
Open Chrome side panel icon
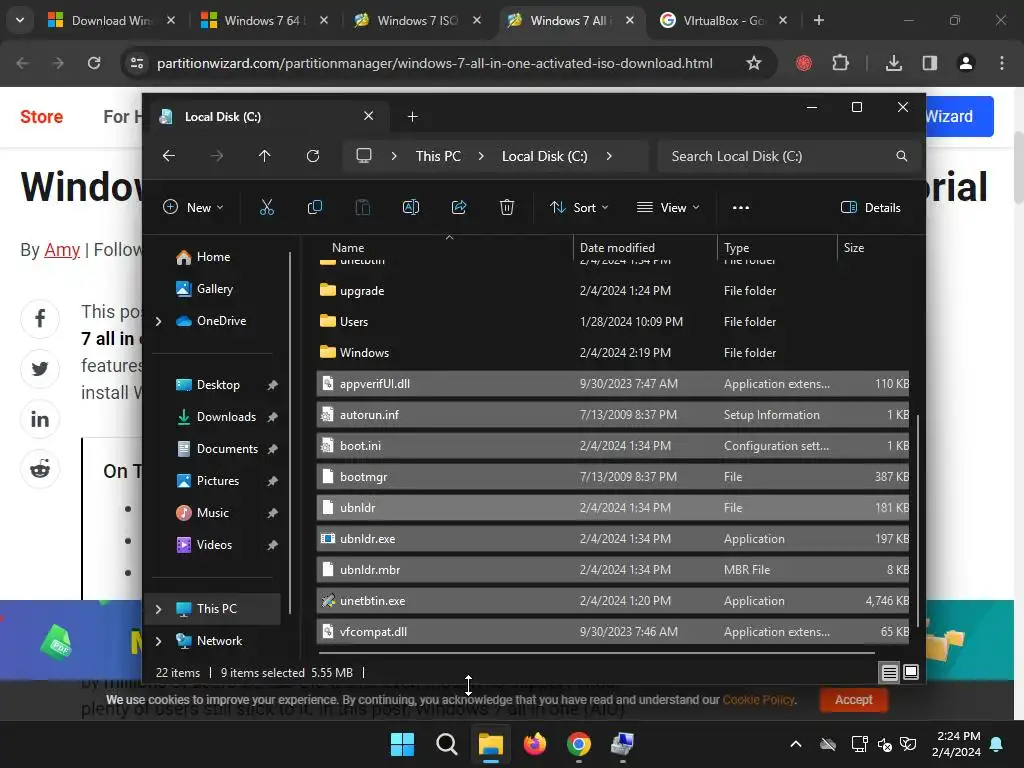(x=929, y=63)
